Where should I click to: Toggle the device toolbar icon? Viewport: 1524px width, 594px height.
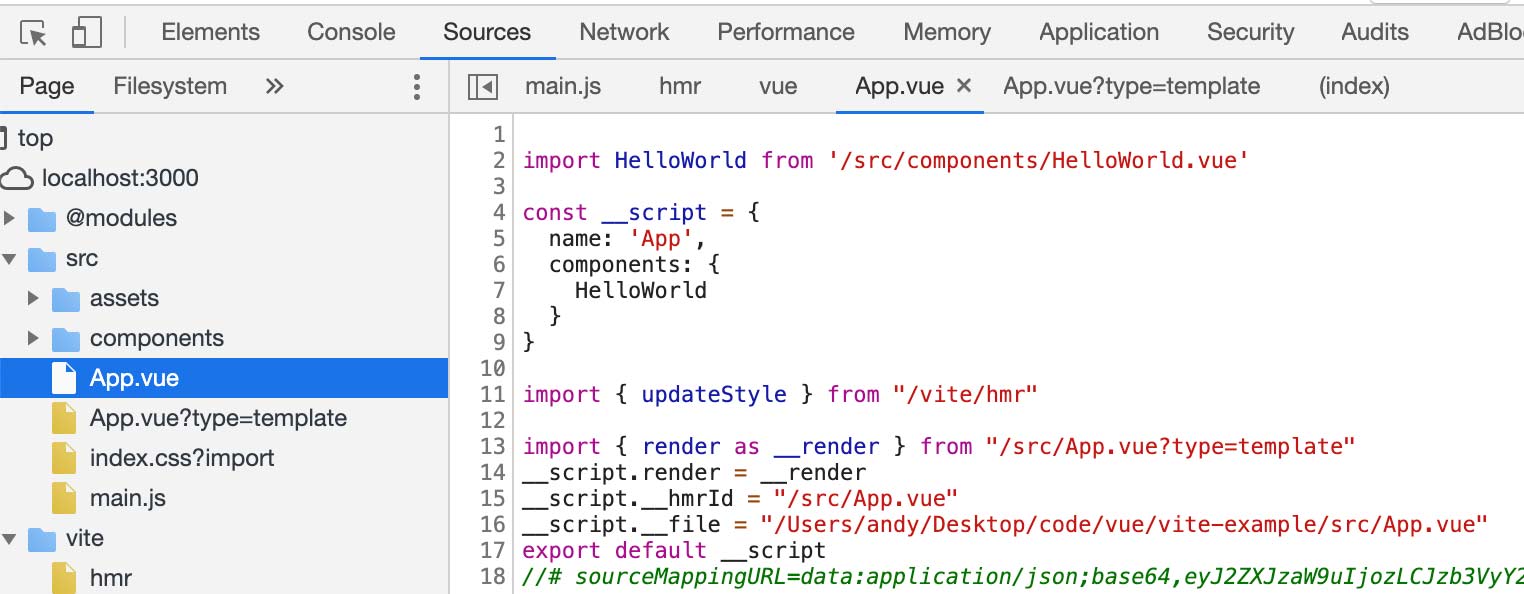(x=86, y=33)
